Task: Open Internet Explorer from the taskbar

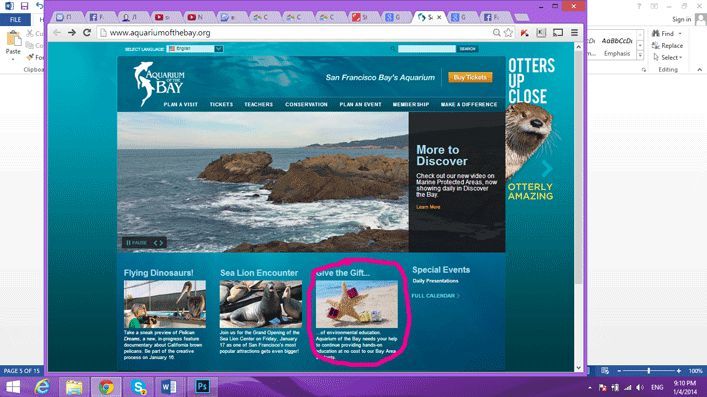Action: click(x=42, y=387)
